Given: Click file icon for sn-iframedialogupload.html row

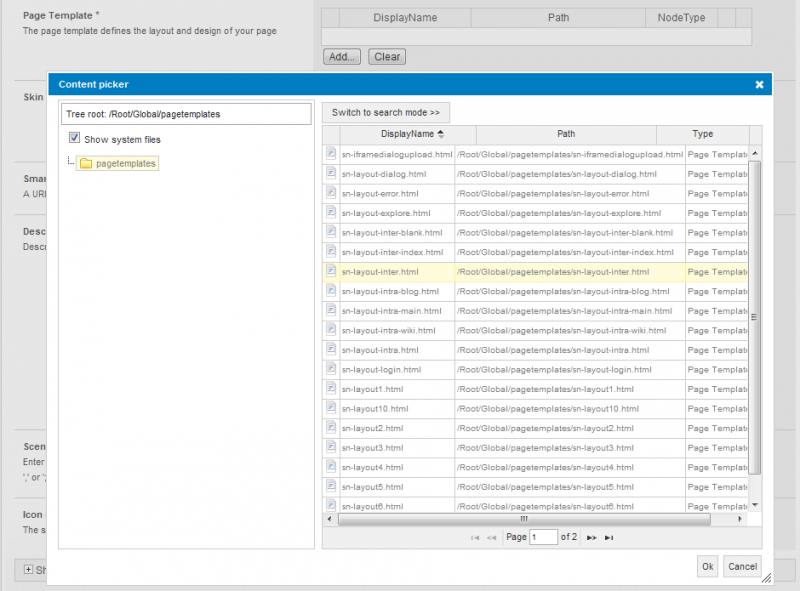Looking at the screenshot, I should 331,153.
